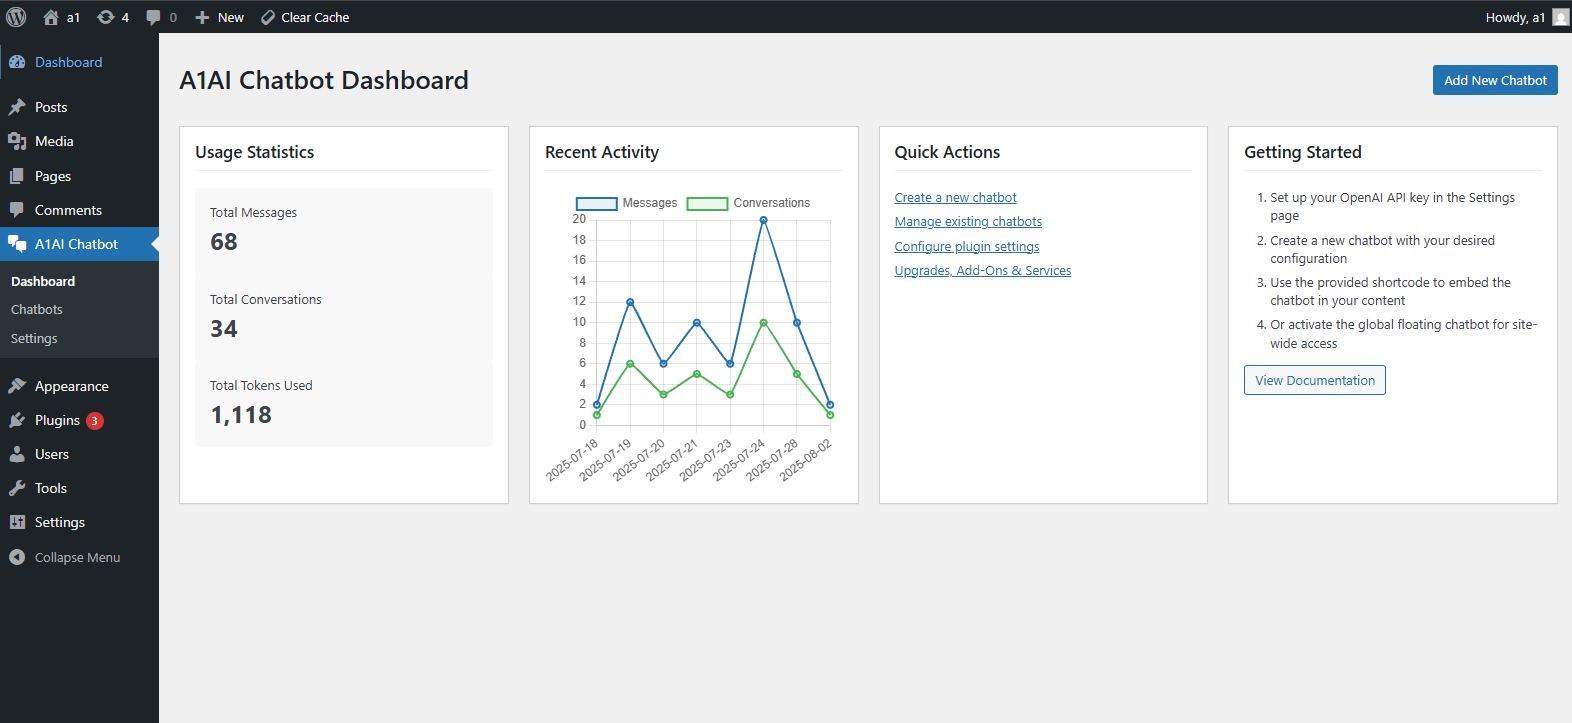Select Settings under A1AI Chatbot

(34, 339)
